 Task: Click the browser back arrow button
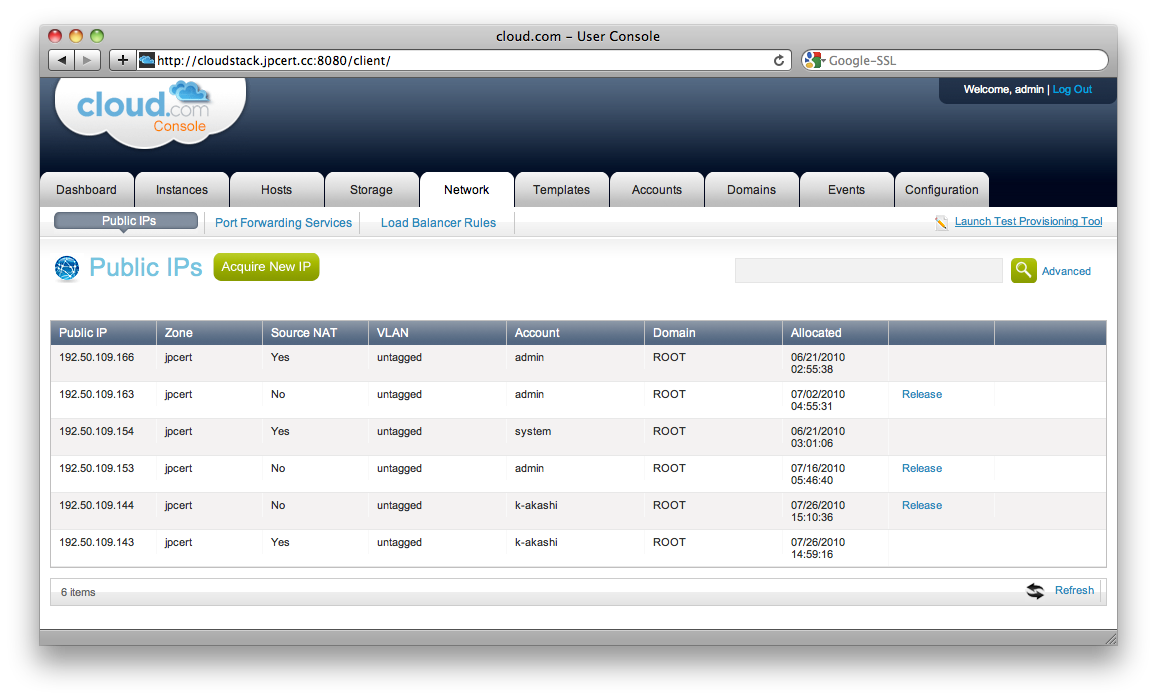pyautogui.click(x=62, y=60)
